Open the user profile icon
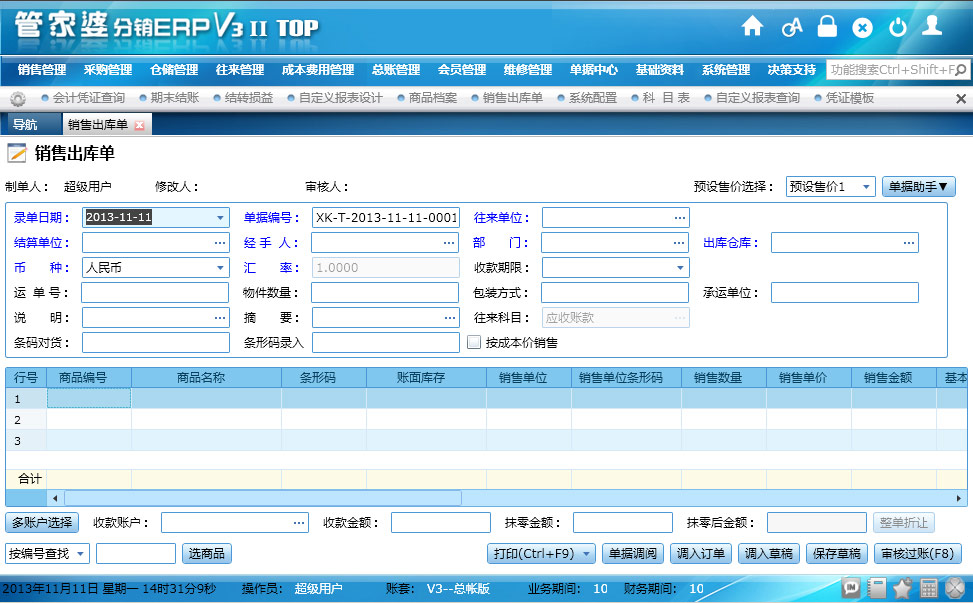Image resolution: width=973 pixels, height=603 pixels. click(x=932, y=26)
